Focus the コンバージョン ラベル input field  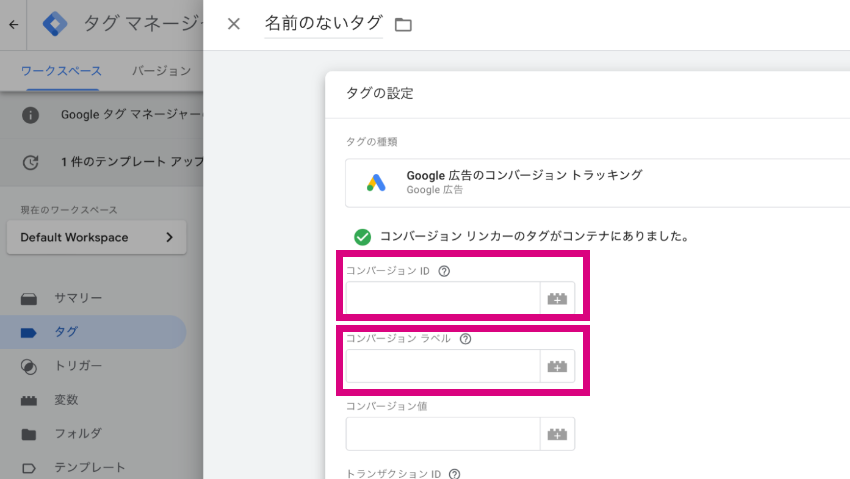click(x=443, y=366)
